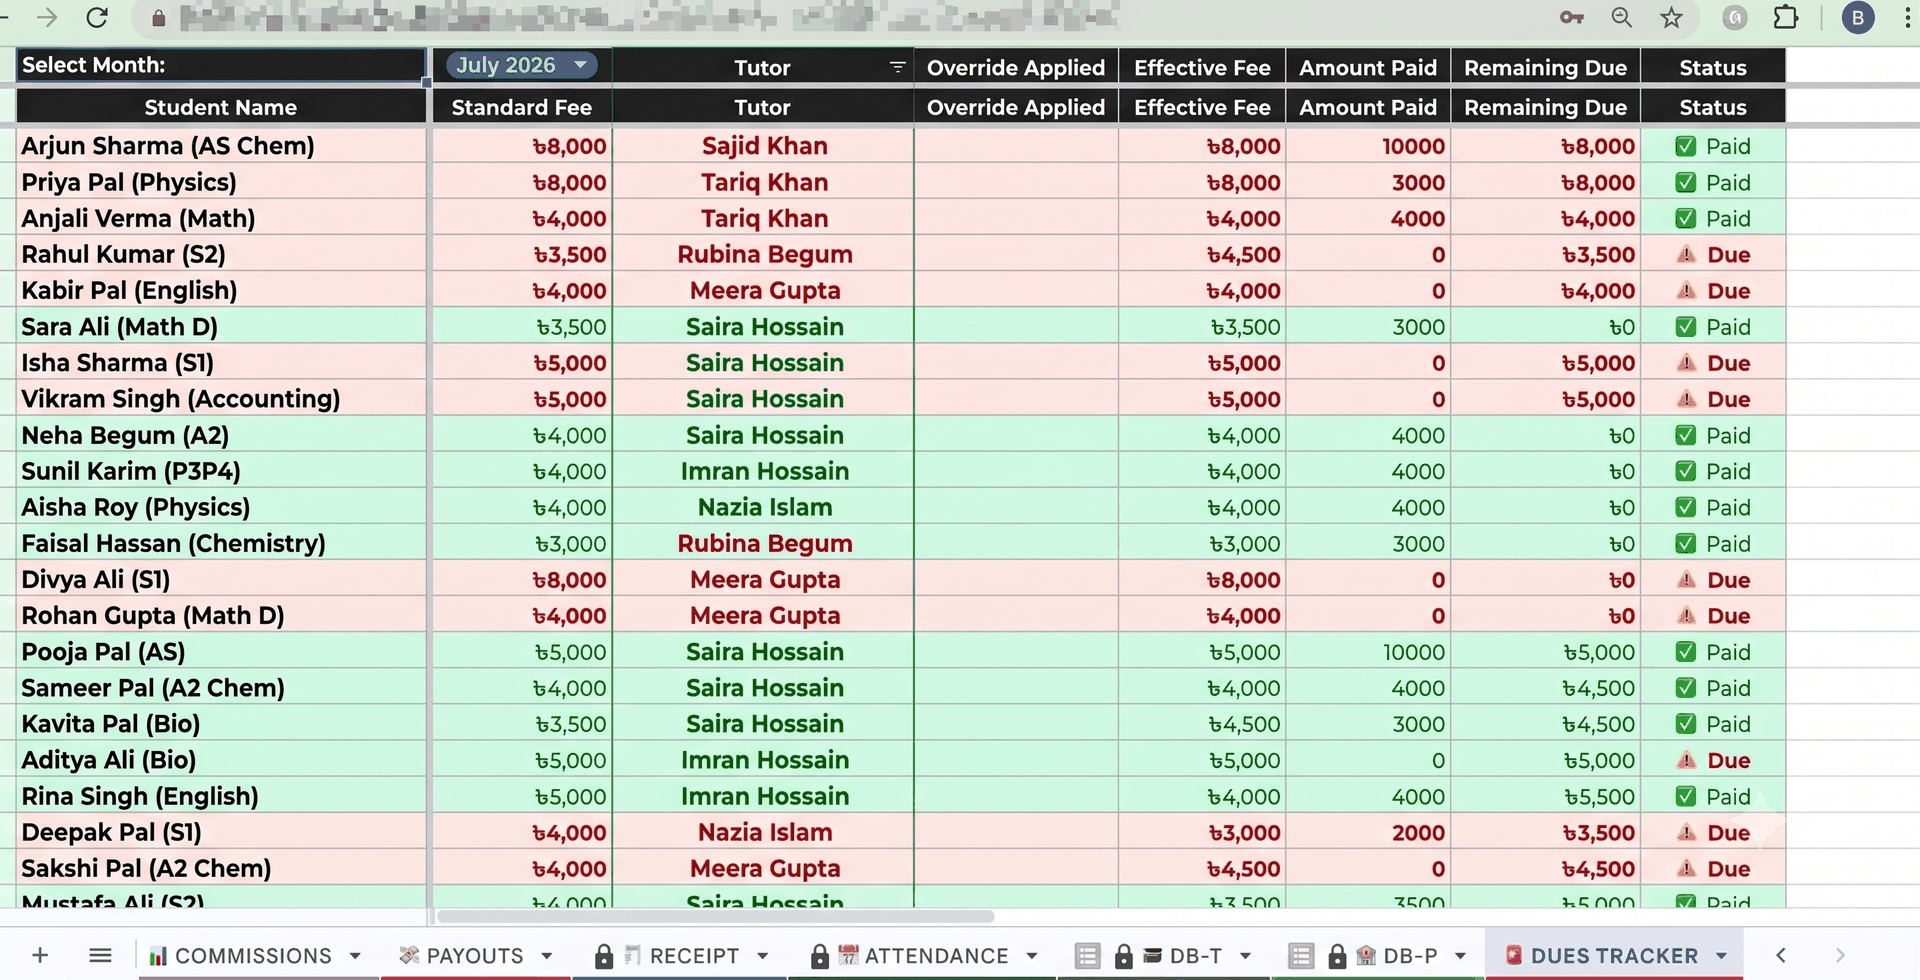1920x980 pixels.
Task: Select amount paid '2000' for Deepak Pal
Action: click(x=1368, y=832)
